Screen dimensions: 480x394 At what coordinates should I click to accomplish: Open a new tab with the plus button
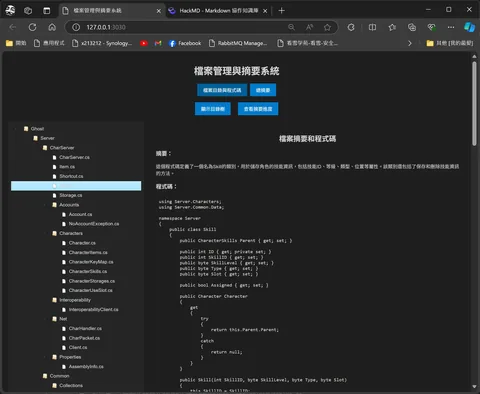pos(281,11)
